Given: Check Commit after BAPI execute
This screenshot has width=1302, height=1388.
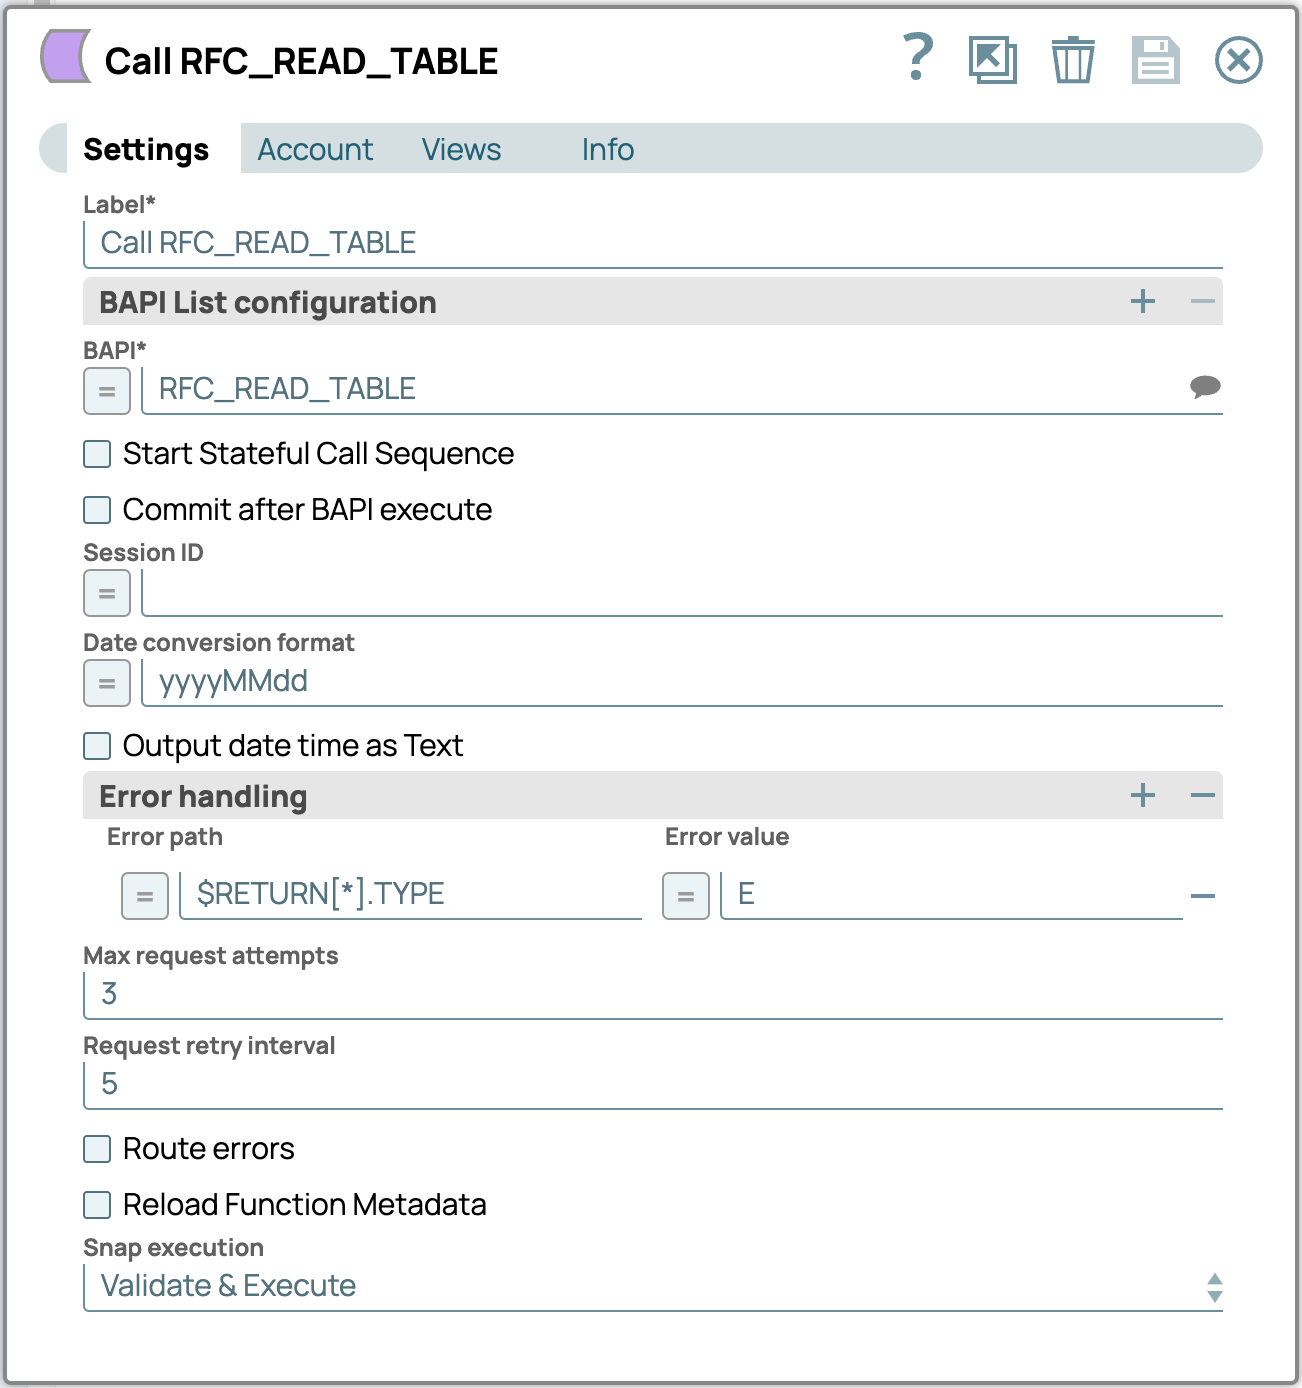Looking at the screenshot, I should [x=97, y=510].
